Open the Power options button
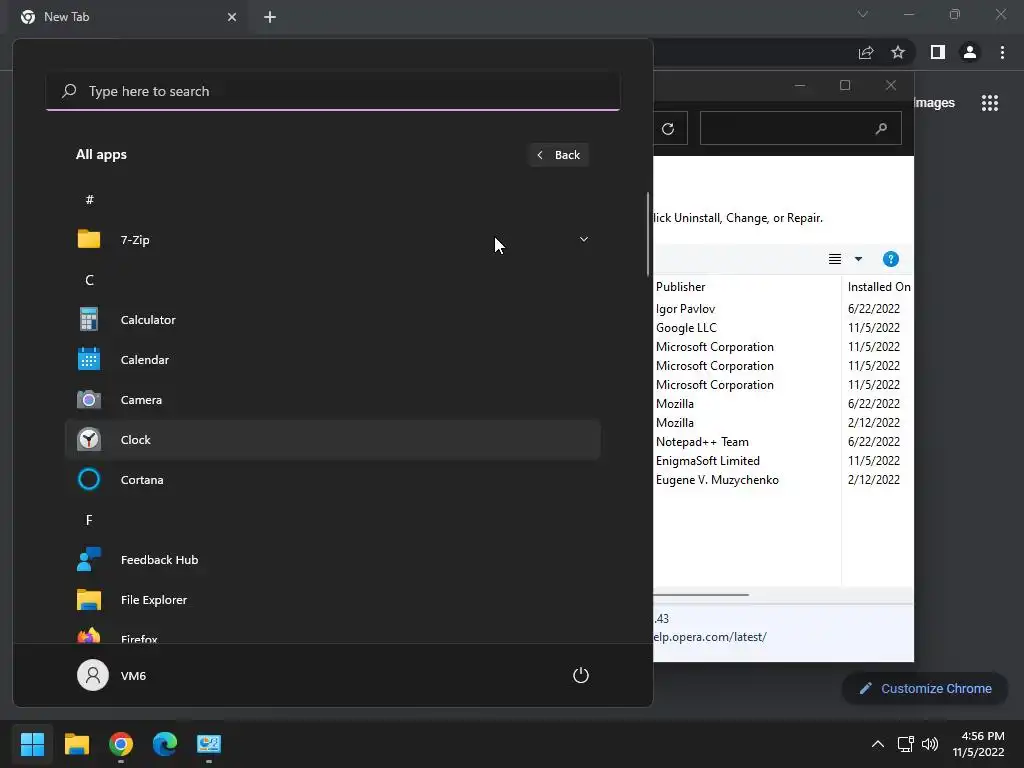Screen dimensions: 1024x768 [581, 675]
